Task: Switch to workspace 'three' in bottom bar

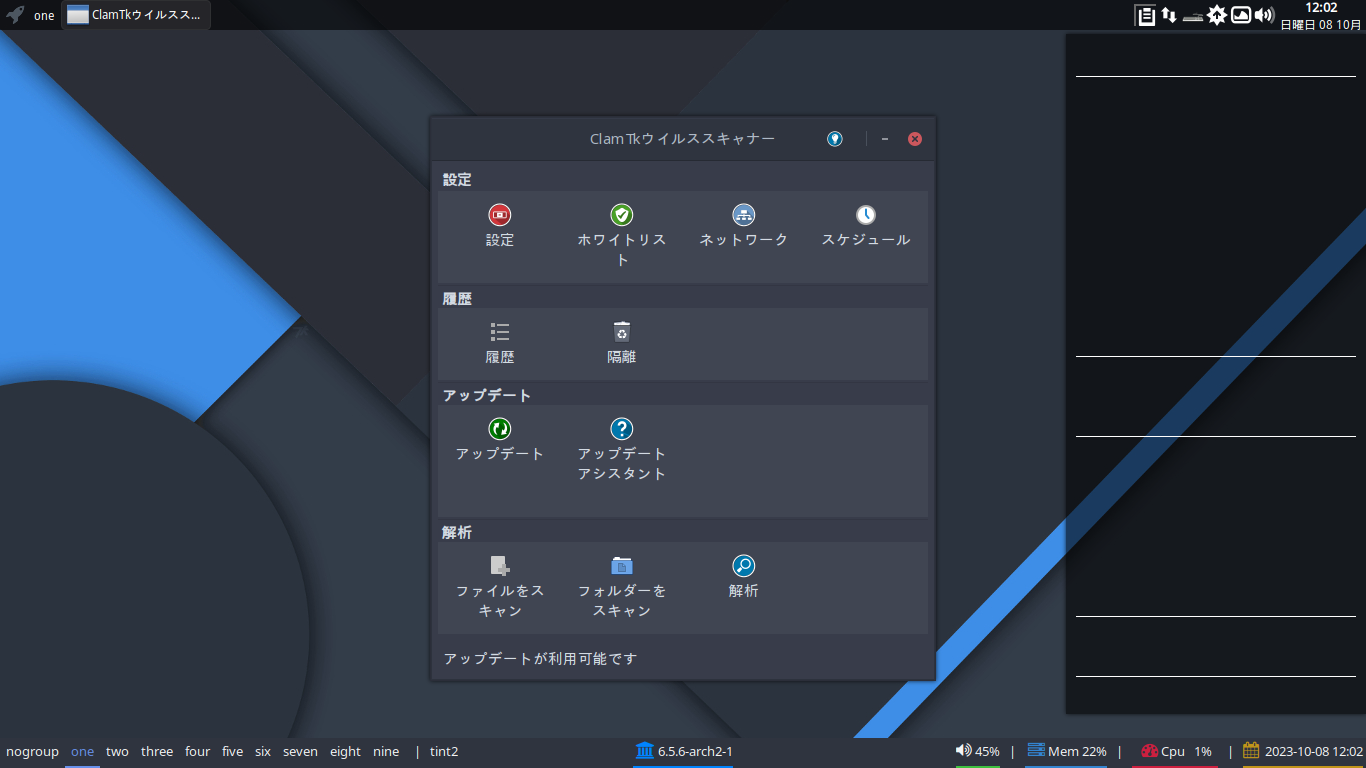Action: pyautogui.click(x=157, y=752)
